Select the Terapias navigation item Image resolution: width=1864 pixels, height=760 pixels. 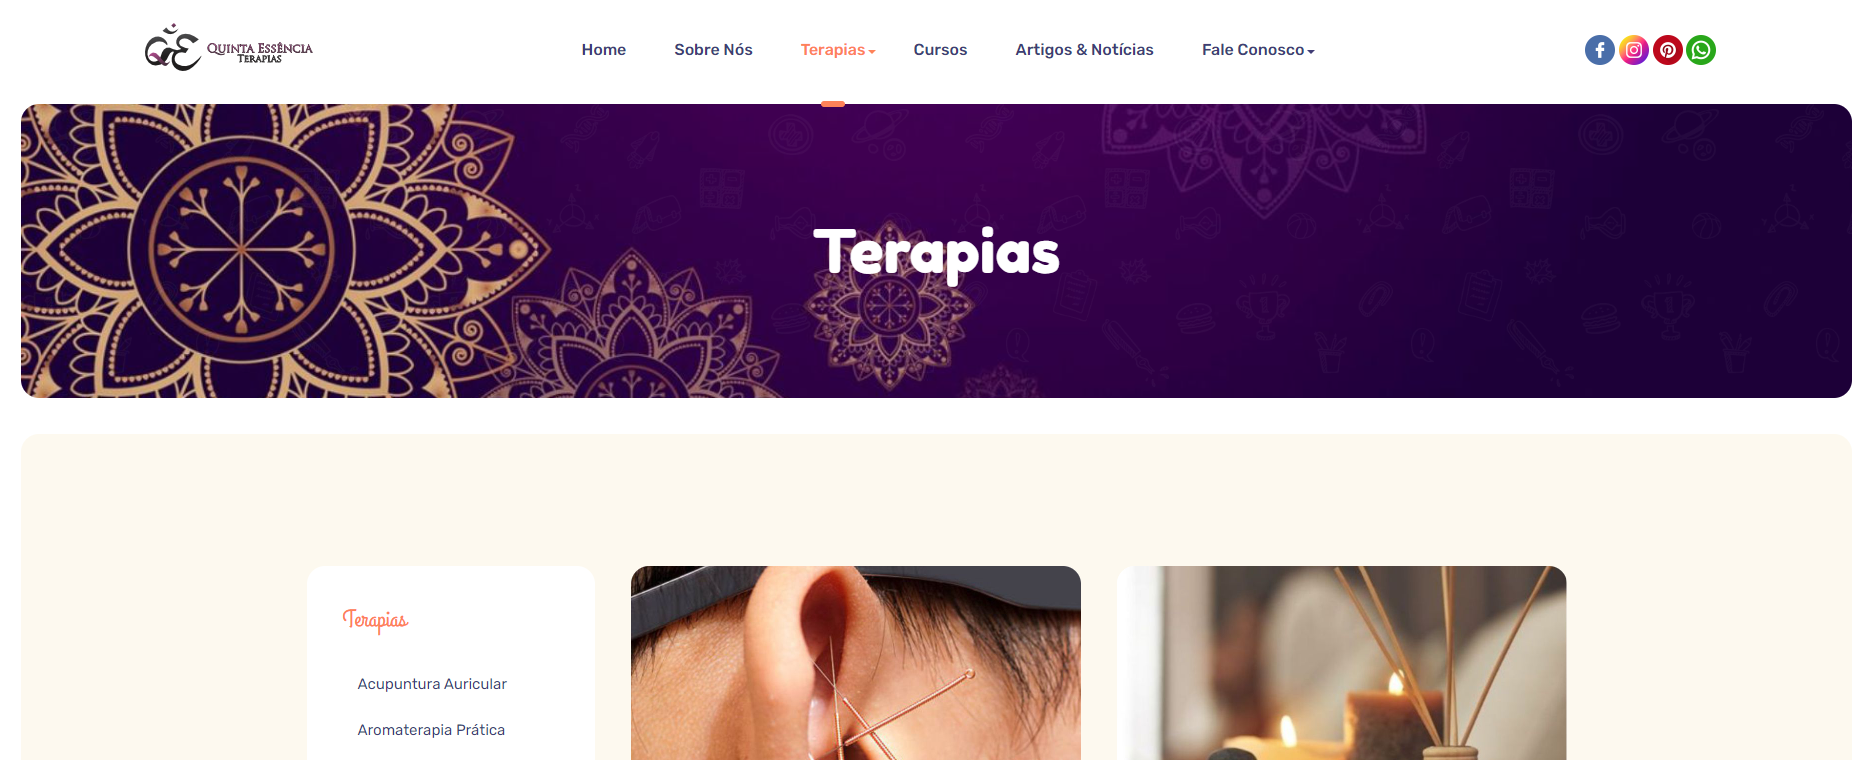[x=832, y=50]
